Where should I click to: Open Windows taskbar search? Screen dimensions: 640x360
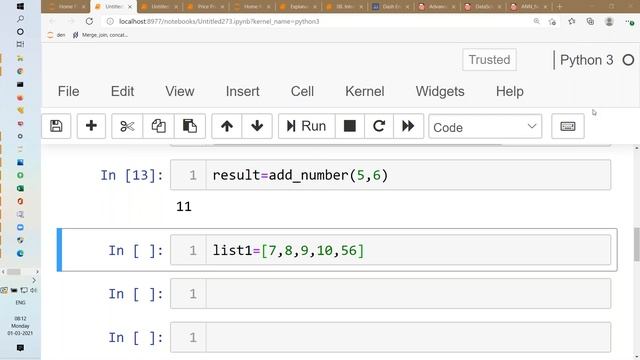tap(20, 19)
